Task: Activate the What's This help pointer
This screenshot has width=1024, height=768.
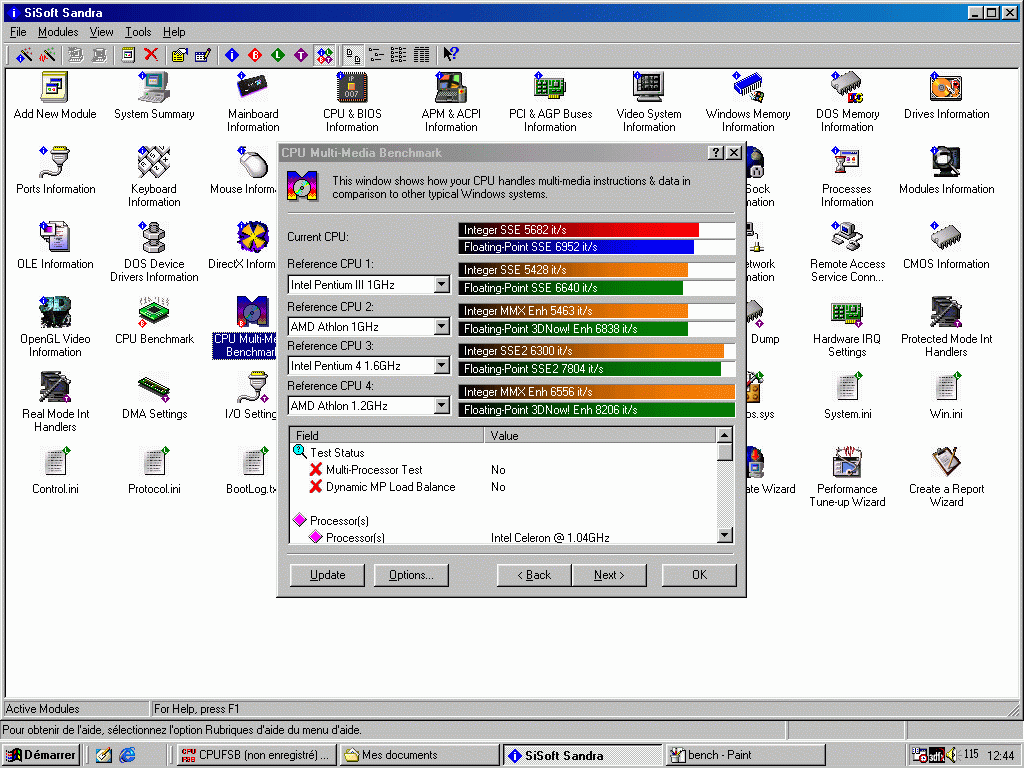Action: 451,55
